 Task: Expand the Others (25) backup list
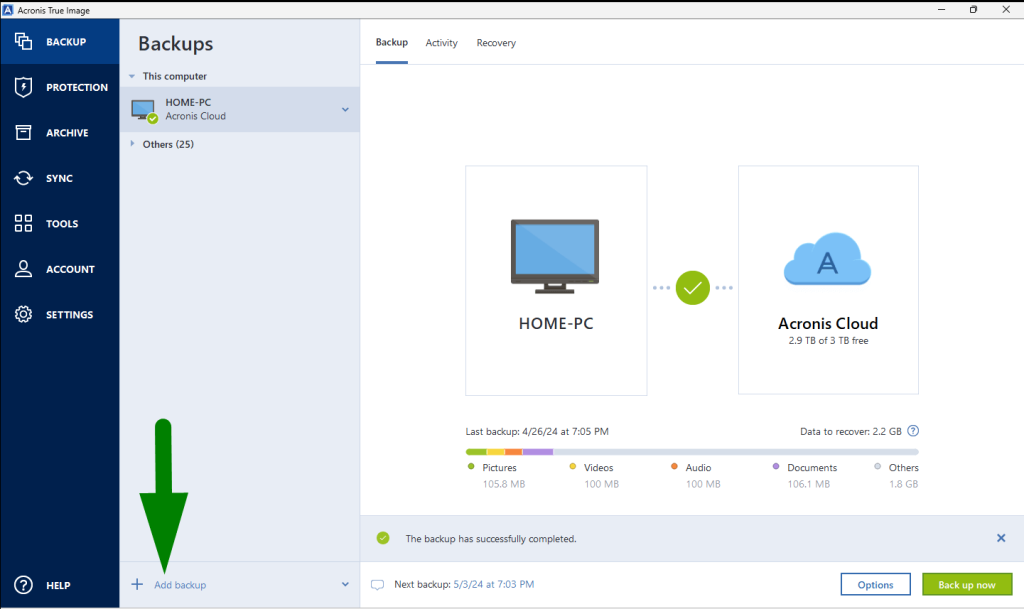tap(131, 143)
